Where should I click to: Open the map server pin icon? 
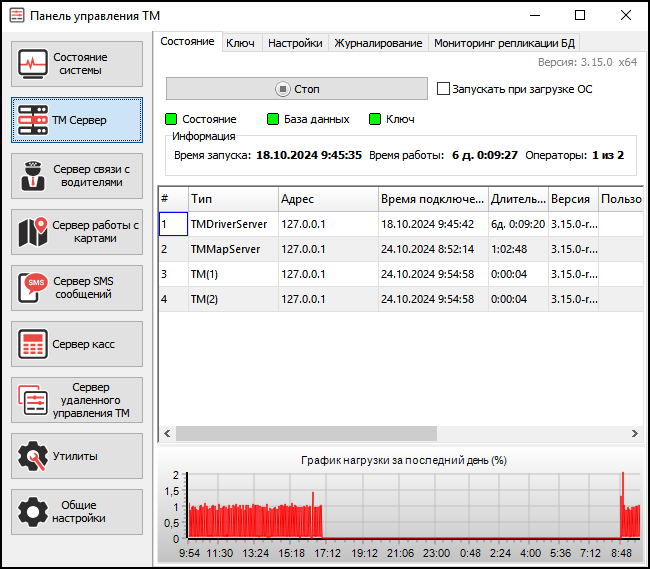click(33, 232)
